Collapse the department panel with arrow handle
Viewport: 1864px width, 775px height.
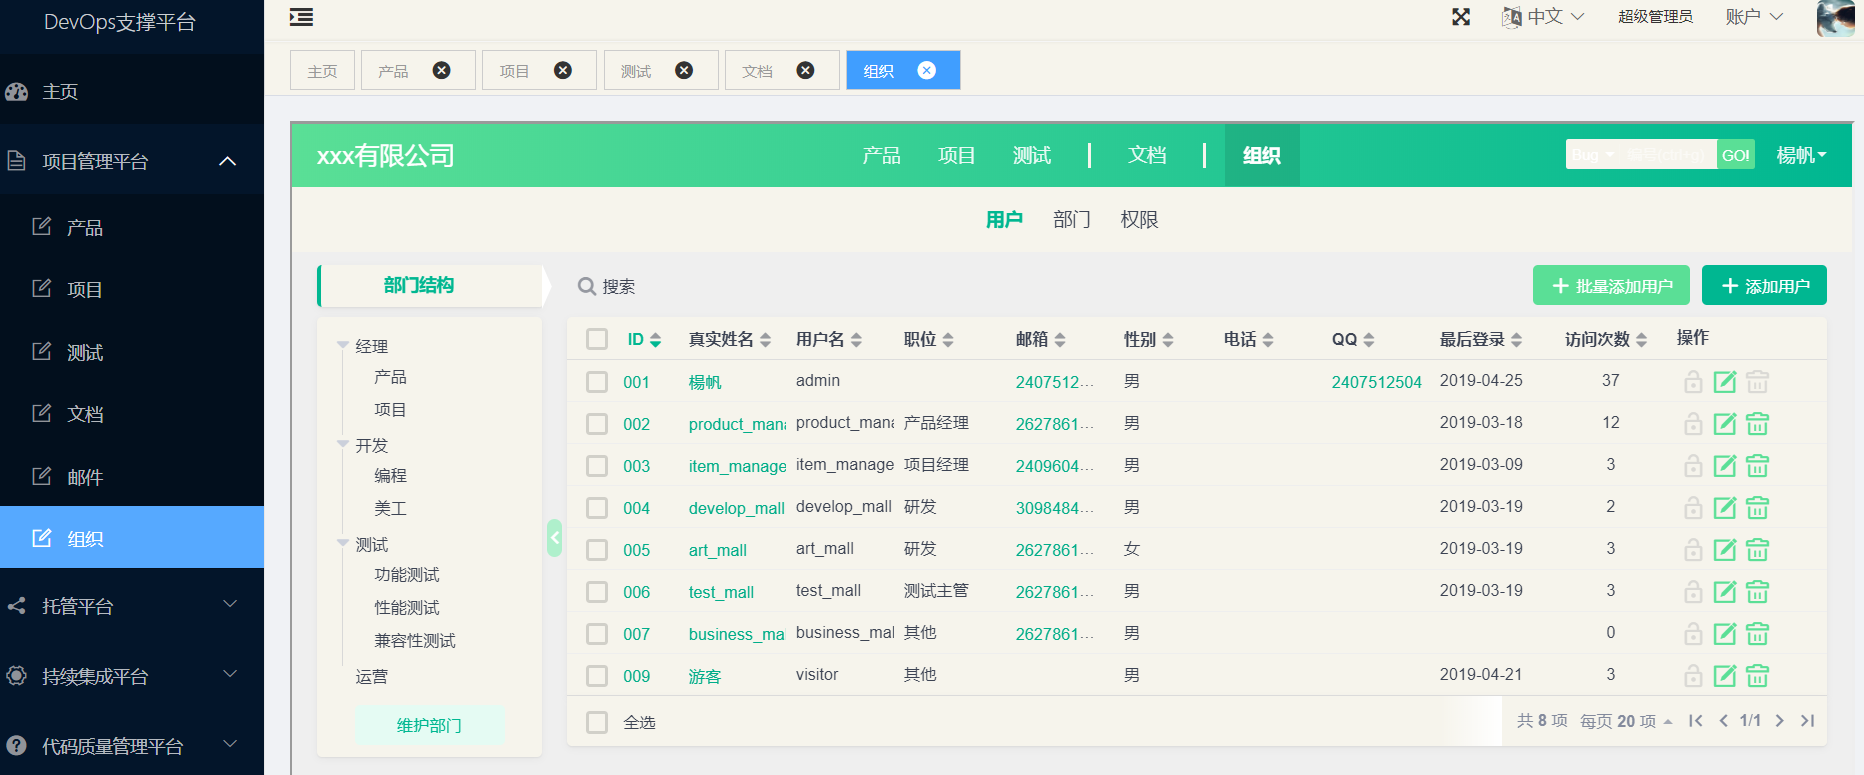(555, 538)
